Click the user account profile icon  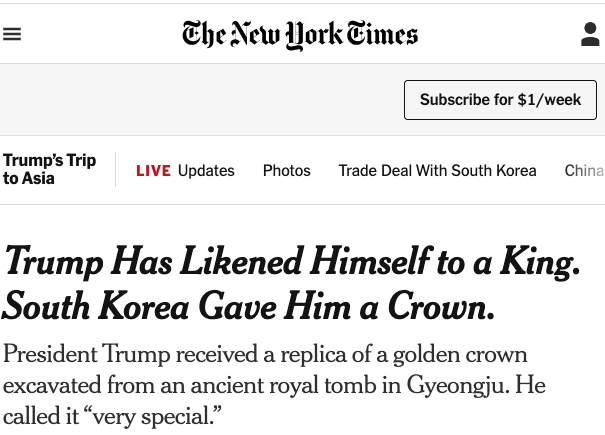pos(590,35)
